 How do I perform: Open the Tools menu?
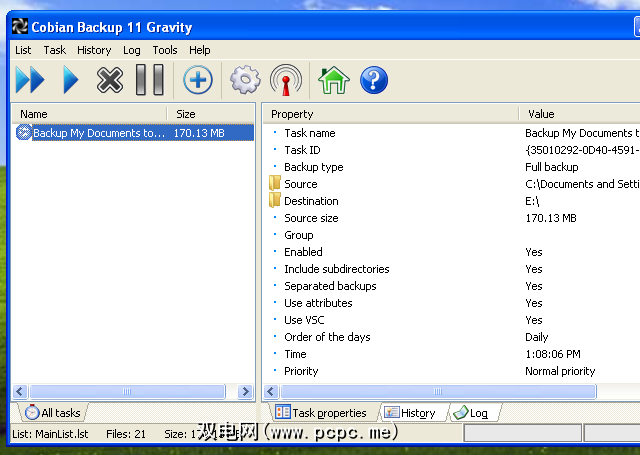pos(165,50)
